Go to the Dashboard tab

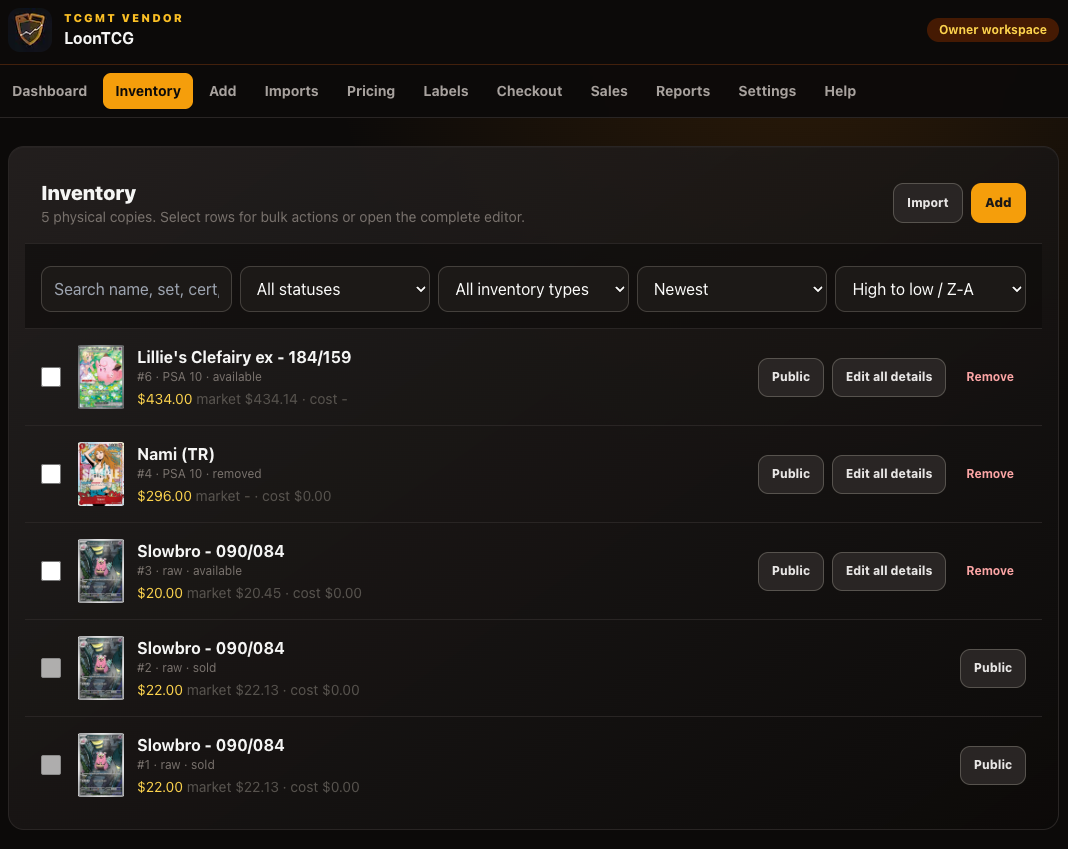pos(50,91)
